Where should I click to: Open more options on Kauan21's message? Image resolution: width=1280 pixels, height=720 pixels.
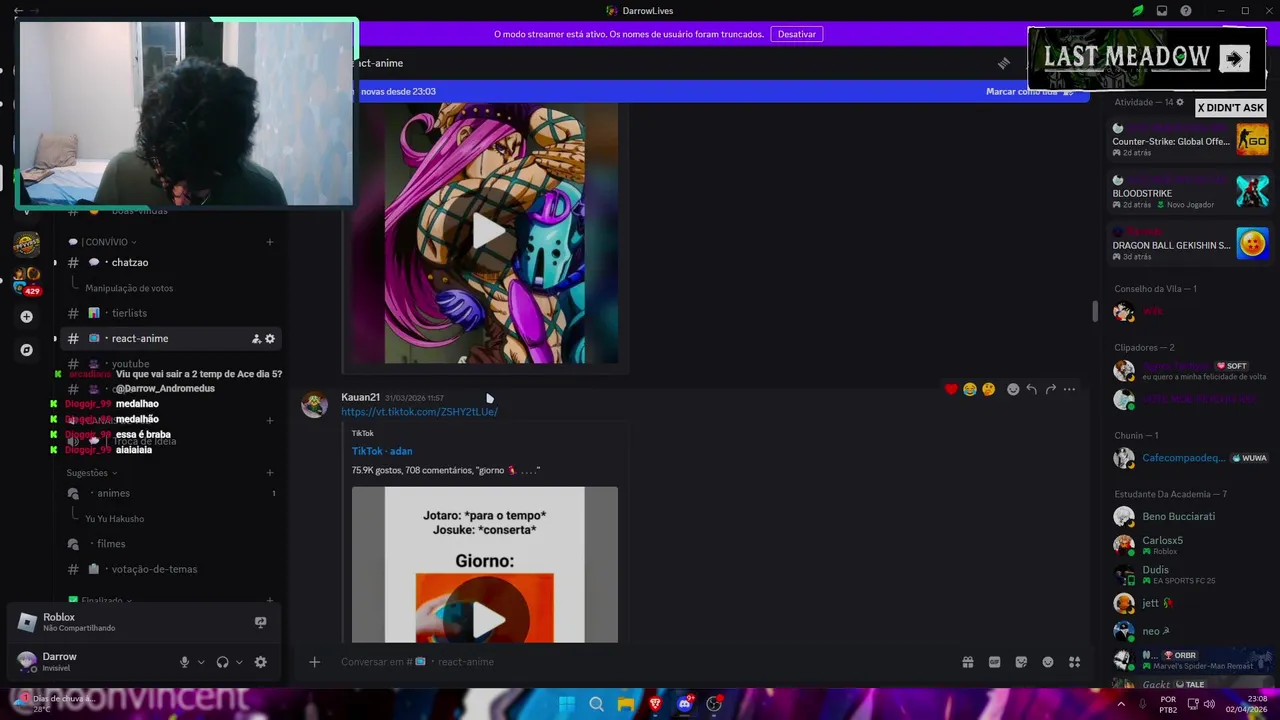1069,389
